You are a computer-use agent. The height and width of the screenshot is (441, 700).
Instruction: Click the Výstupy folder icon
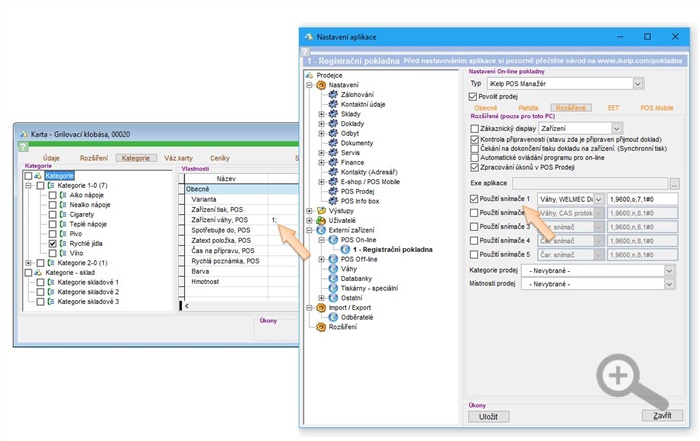pos(321,211)
